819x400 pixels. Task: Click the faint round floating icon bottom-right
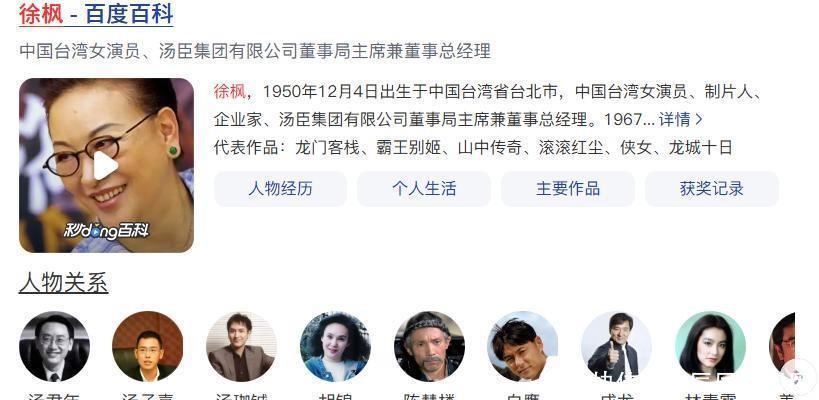point(798,377)
